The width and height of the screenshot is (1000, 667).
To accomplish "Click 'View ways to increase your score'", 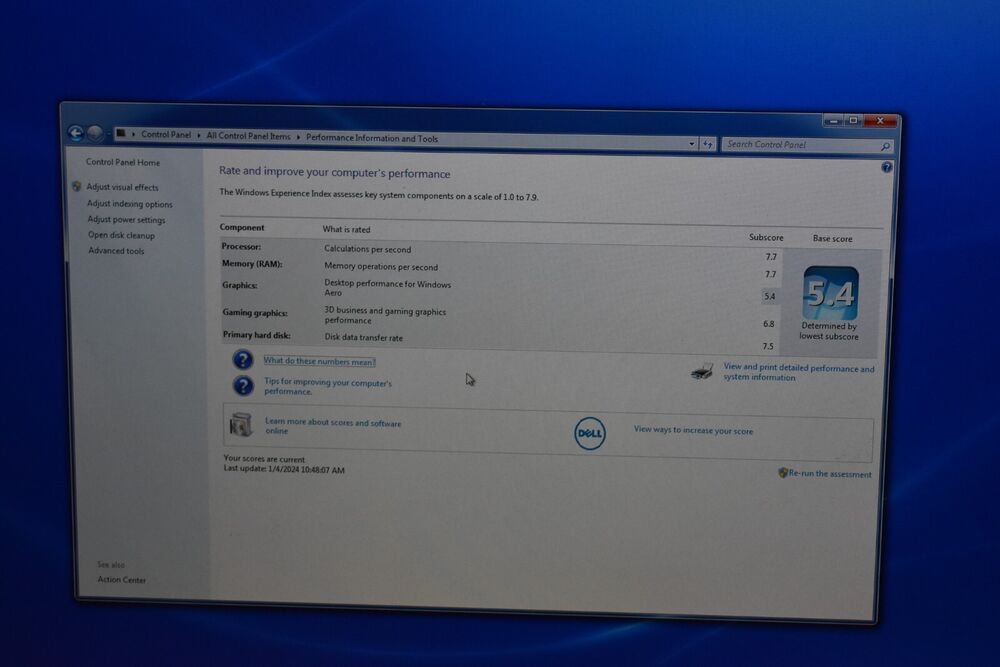I will click(693, 430).
